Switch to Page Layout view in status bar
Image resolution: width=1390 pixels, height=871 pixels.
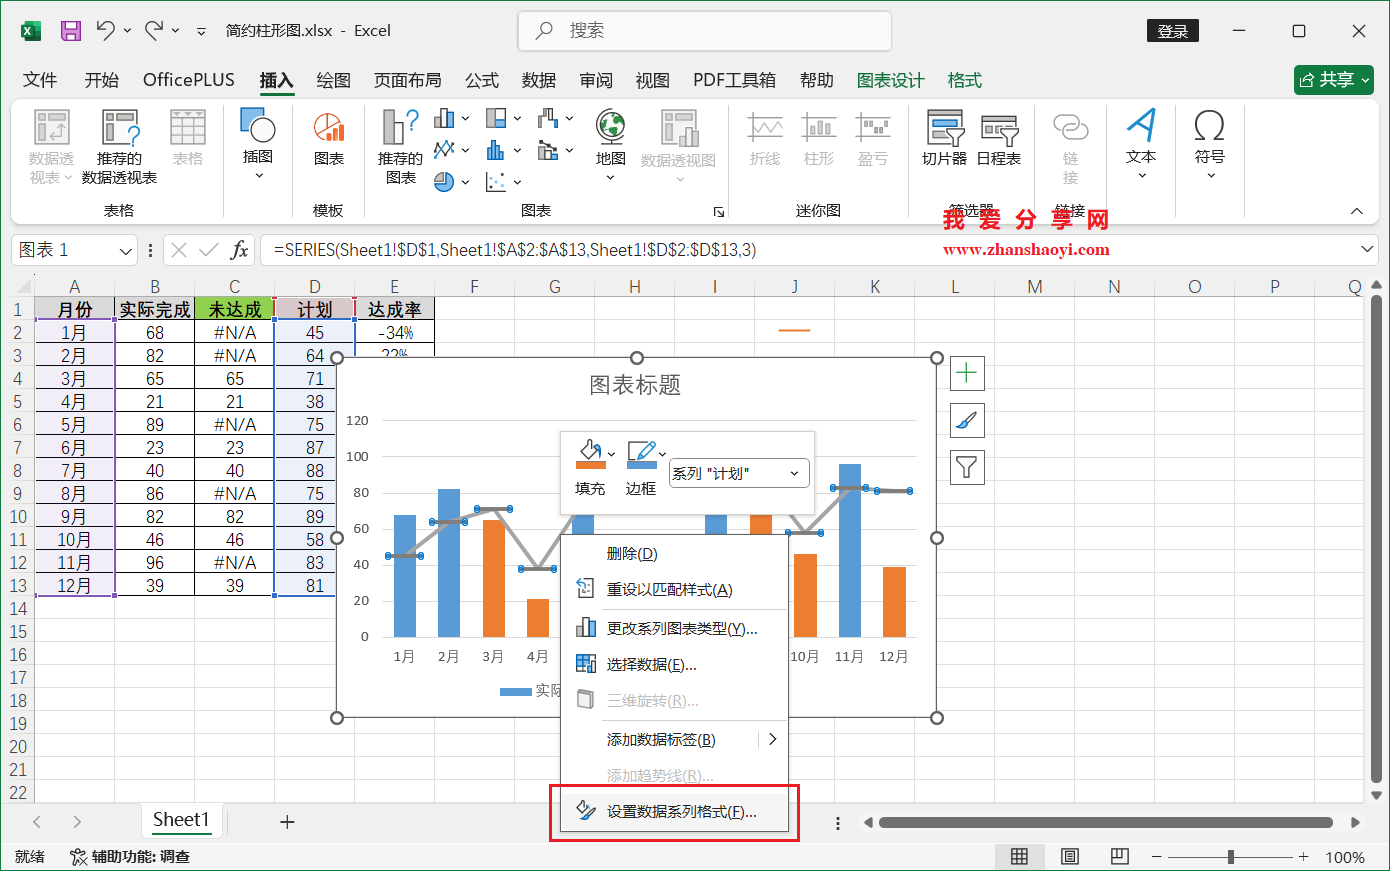pos(1069,856)
